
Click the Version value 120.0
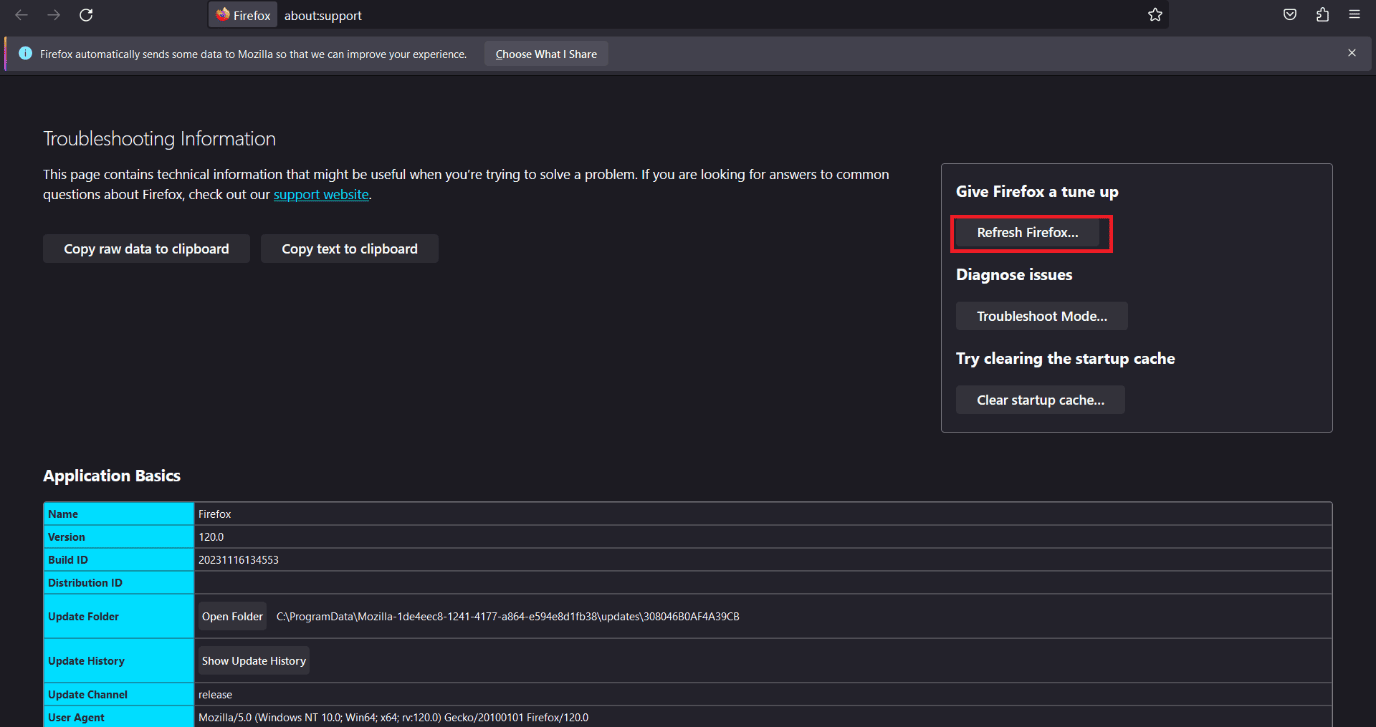(211, 537)
